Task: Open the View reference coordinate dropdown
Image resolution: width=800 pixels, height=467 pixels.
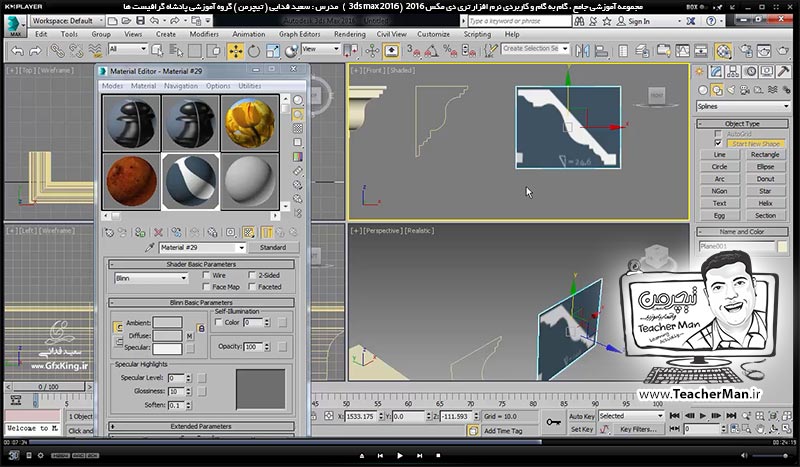Action: (x=320, y=49)
